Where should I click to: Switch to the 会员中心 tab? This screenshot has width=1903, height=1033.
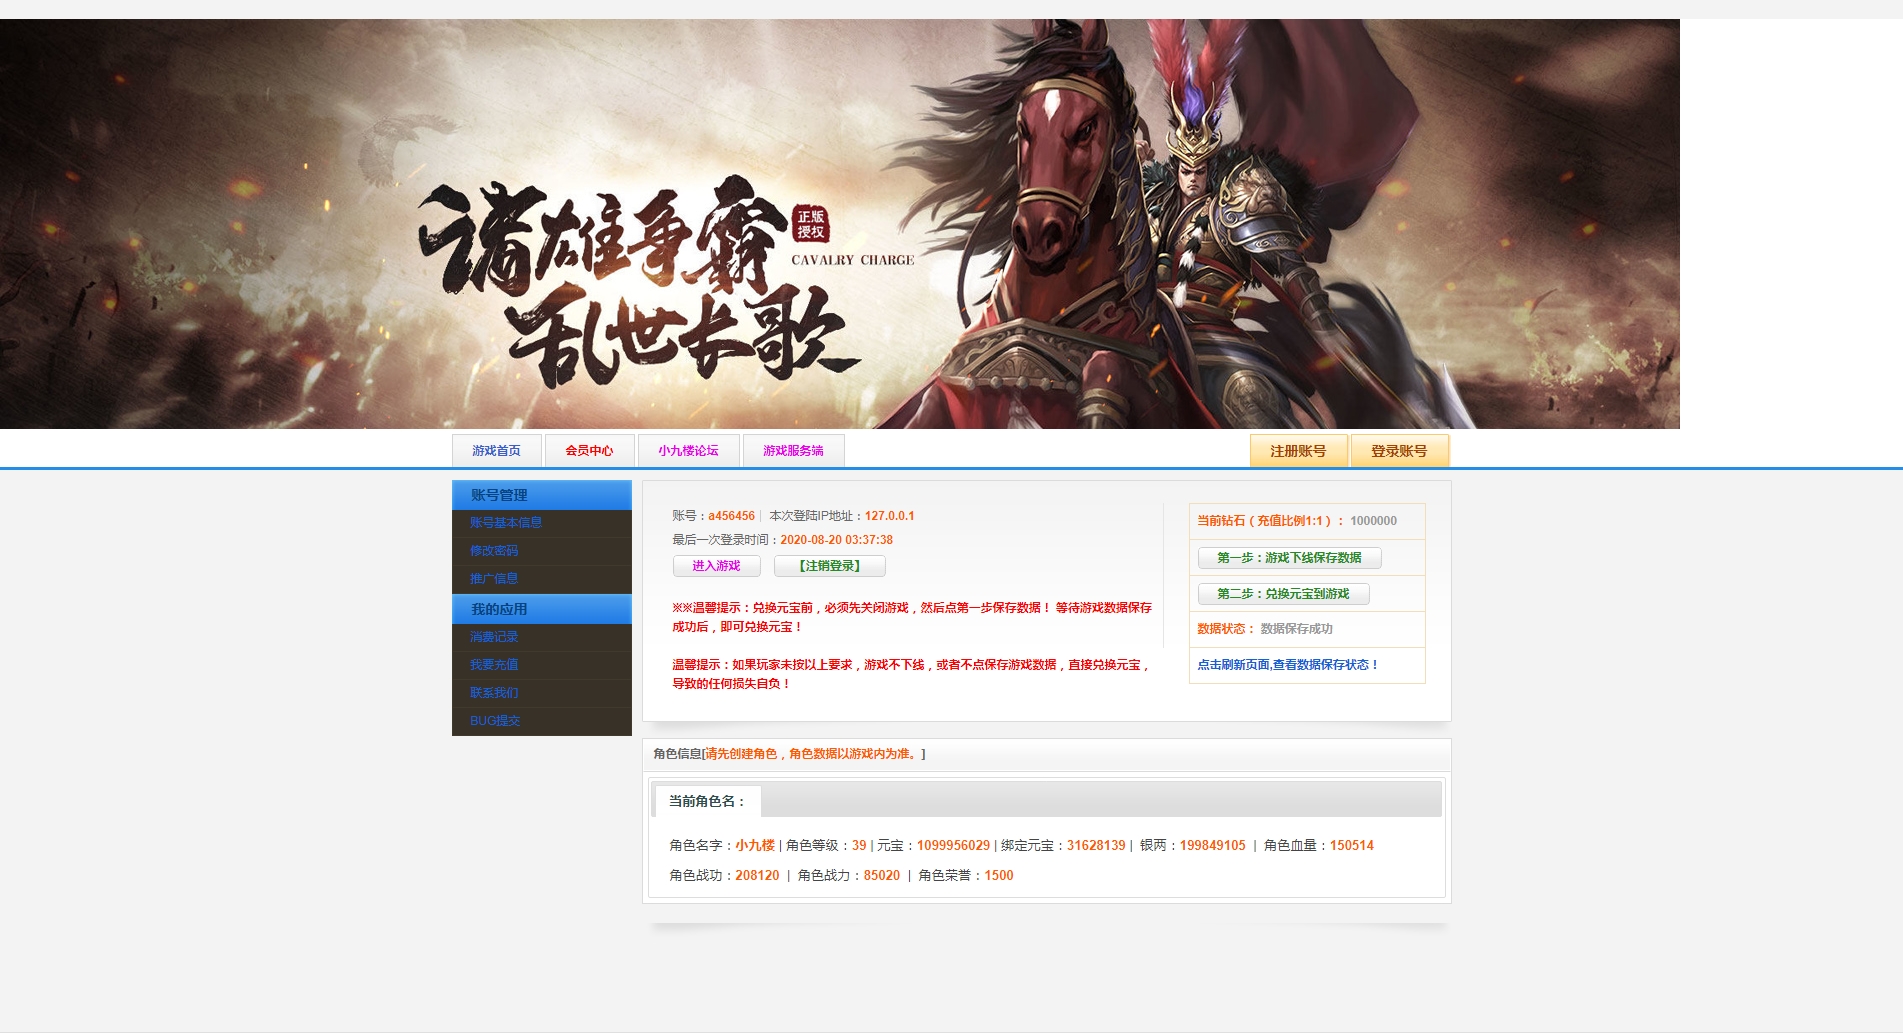(590, 451)
